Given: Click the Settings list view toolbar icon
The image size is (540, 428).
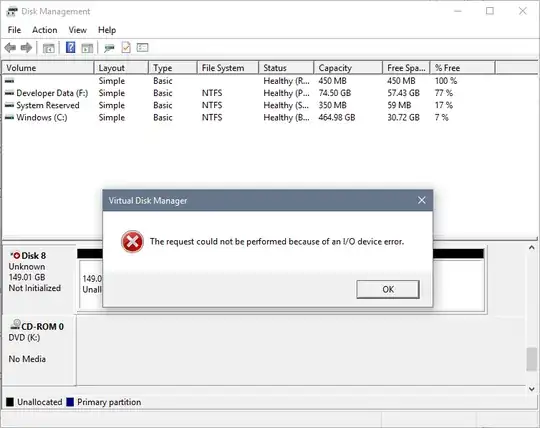Looking at the screenshot, I should click(x=142, y=48).
